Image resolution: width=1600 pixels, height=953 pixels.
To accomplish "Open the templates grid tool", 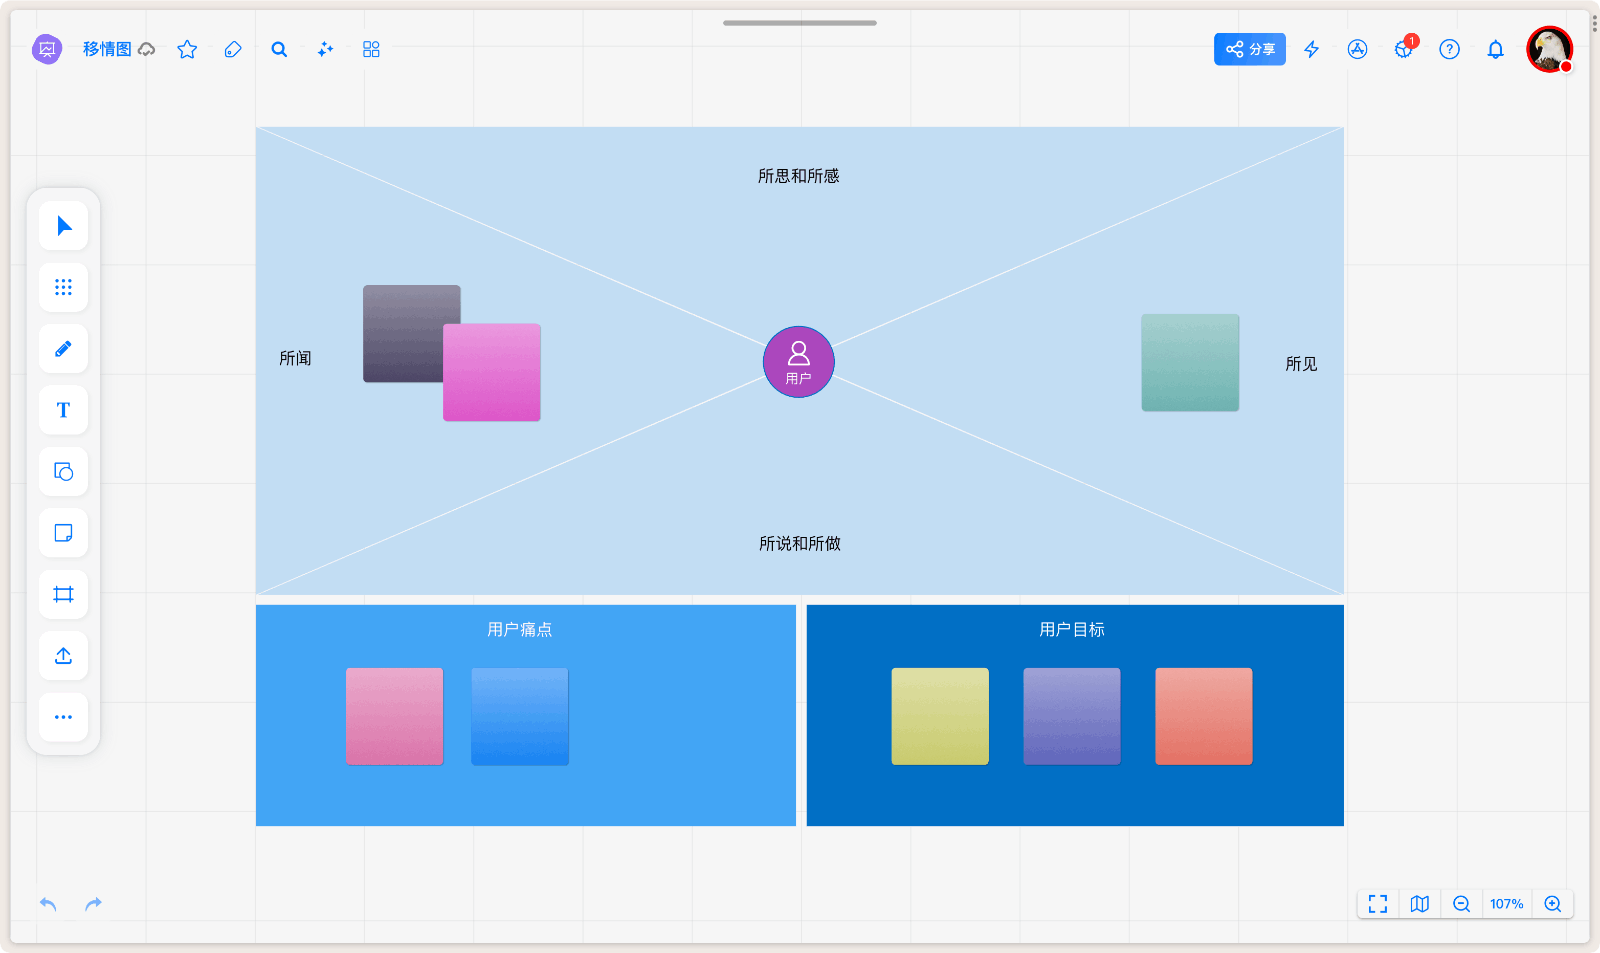I will [63, 288].
